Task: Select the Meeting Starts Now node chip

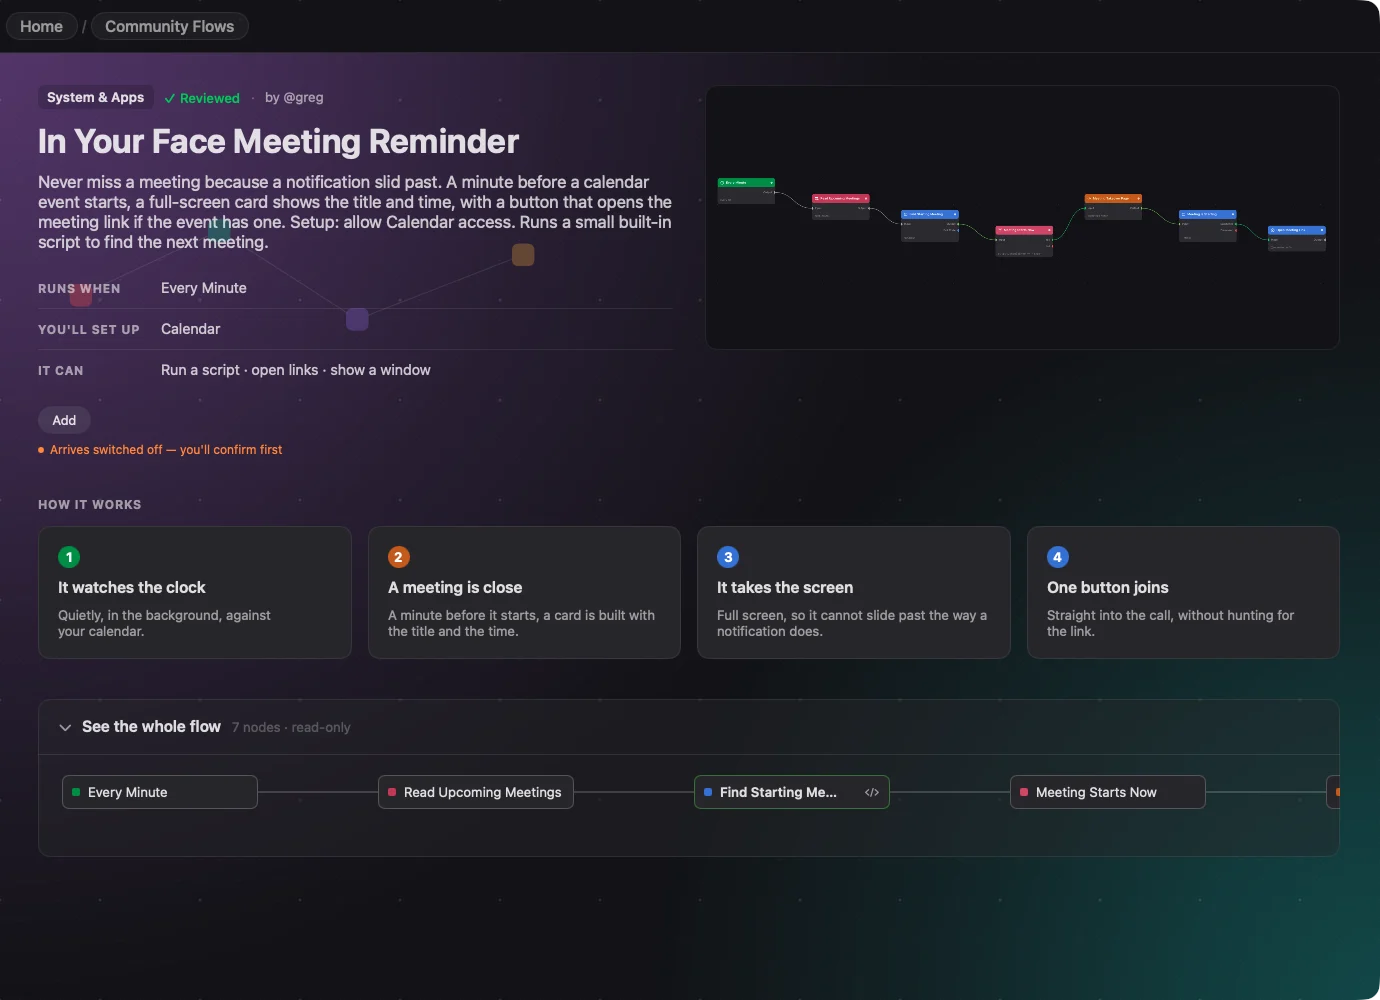Action: [x=1108, y=792]
